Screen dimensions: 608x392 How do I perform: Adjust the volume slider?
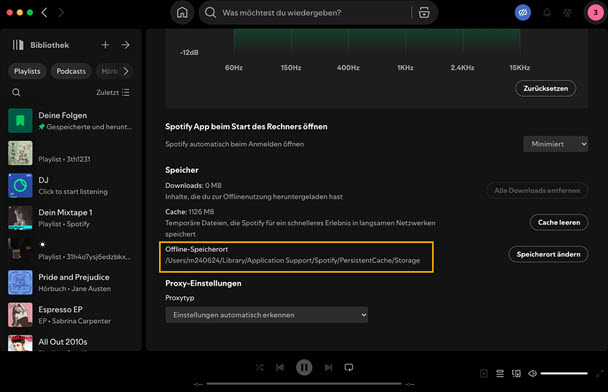[564, 373]
